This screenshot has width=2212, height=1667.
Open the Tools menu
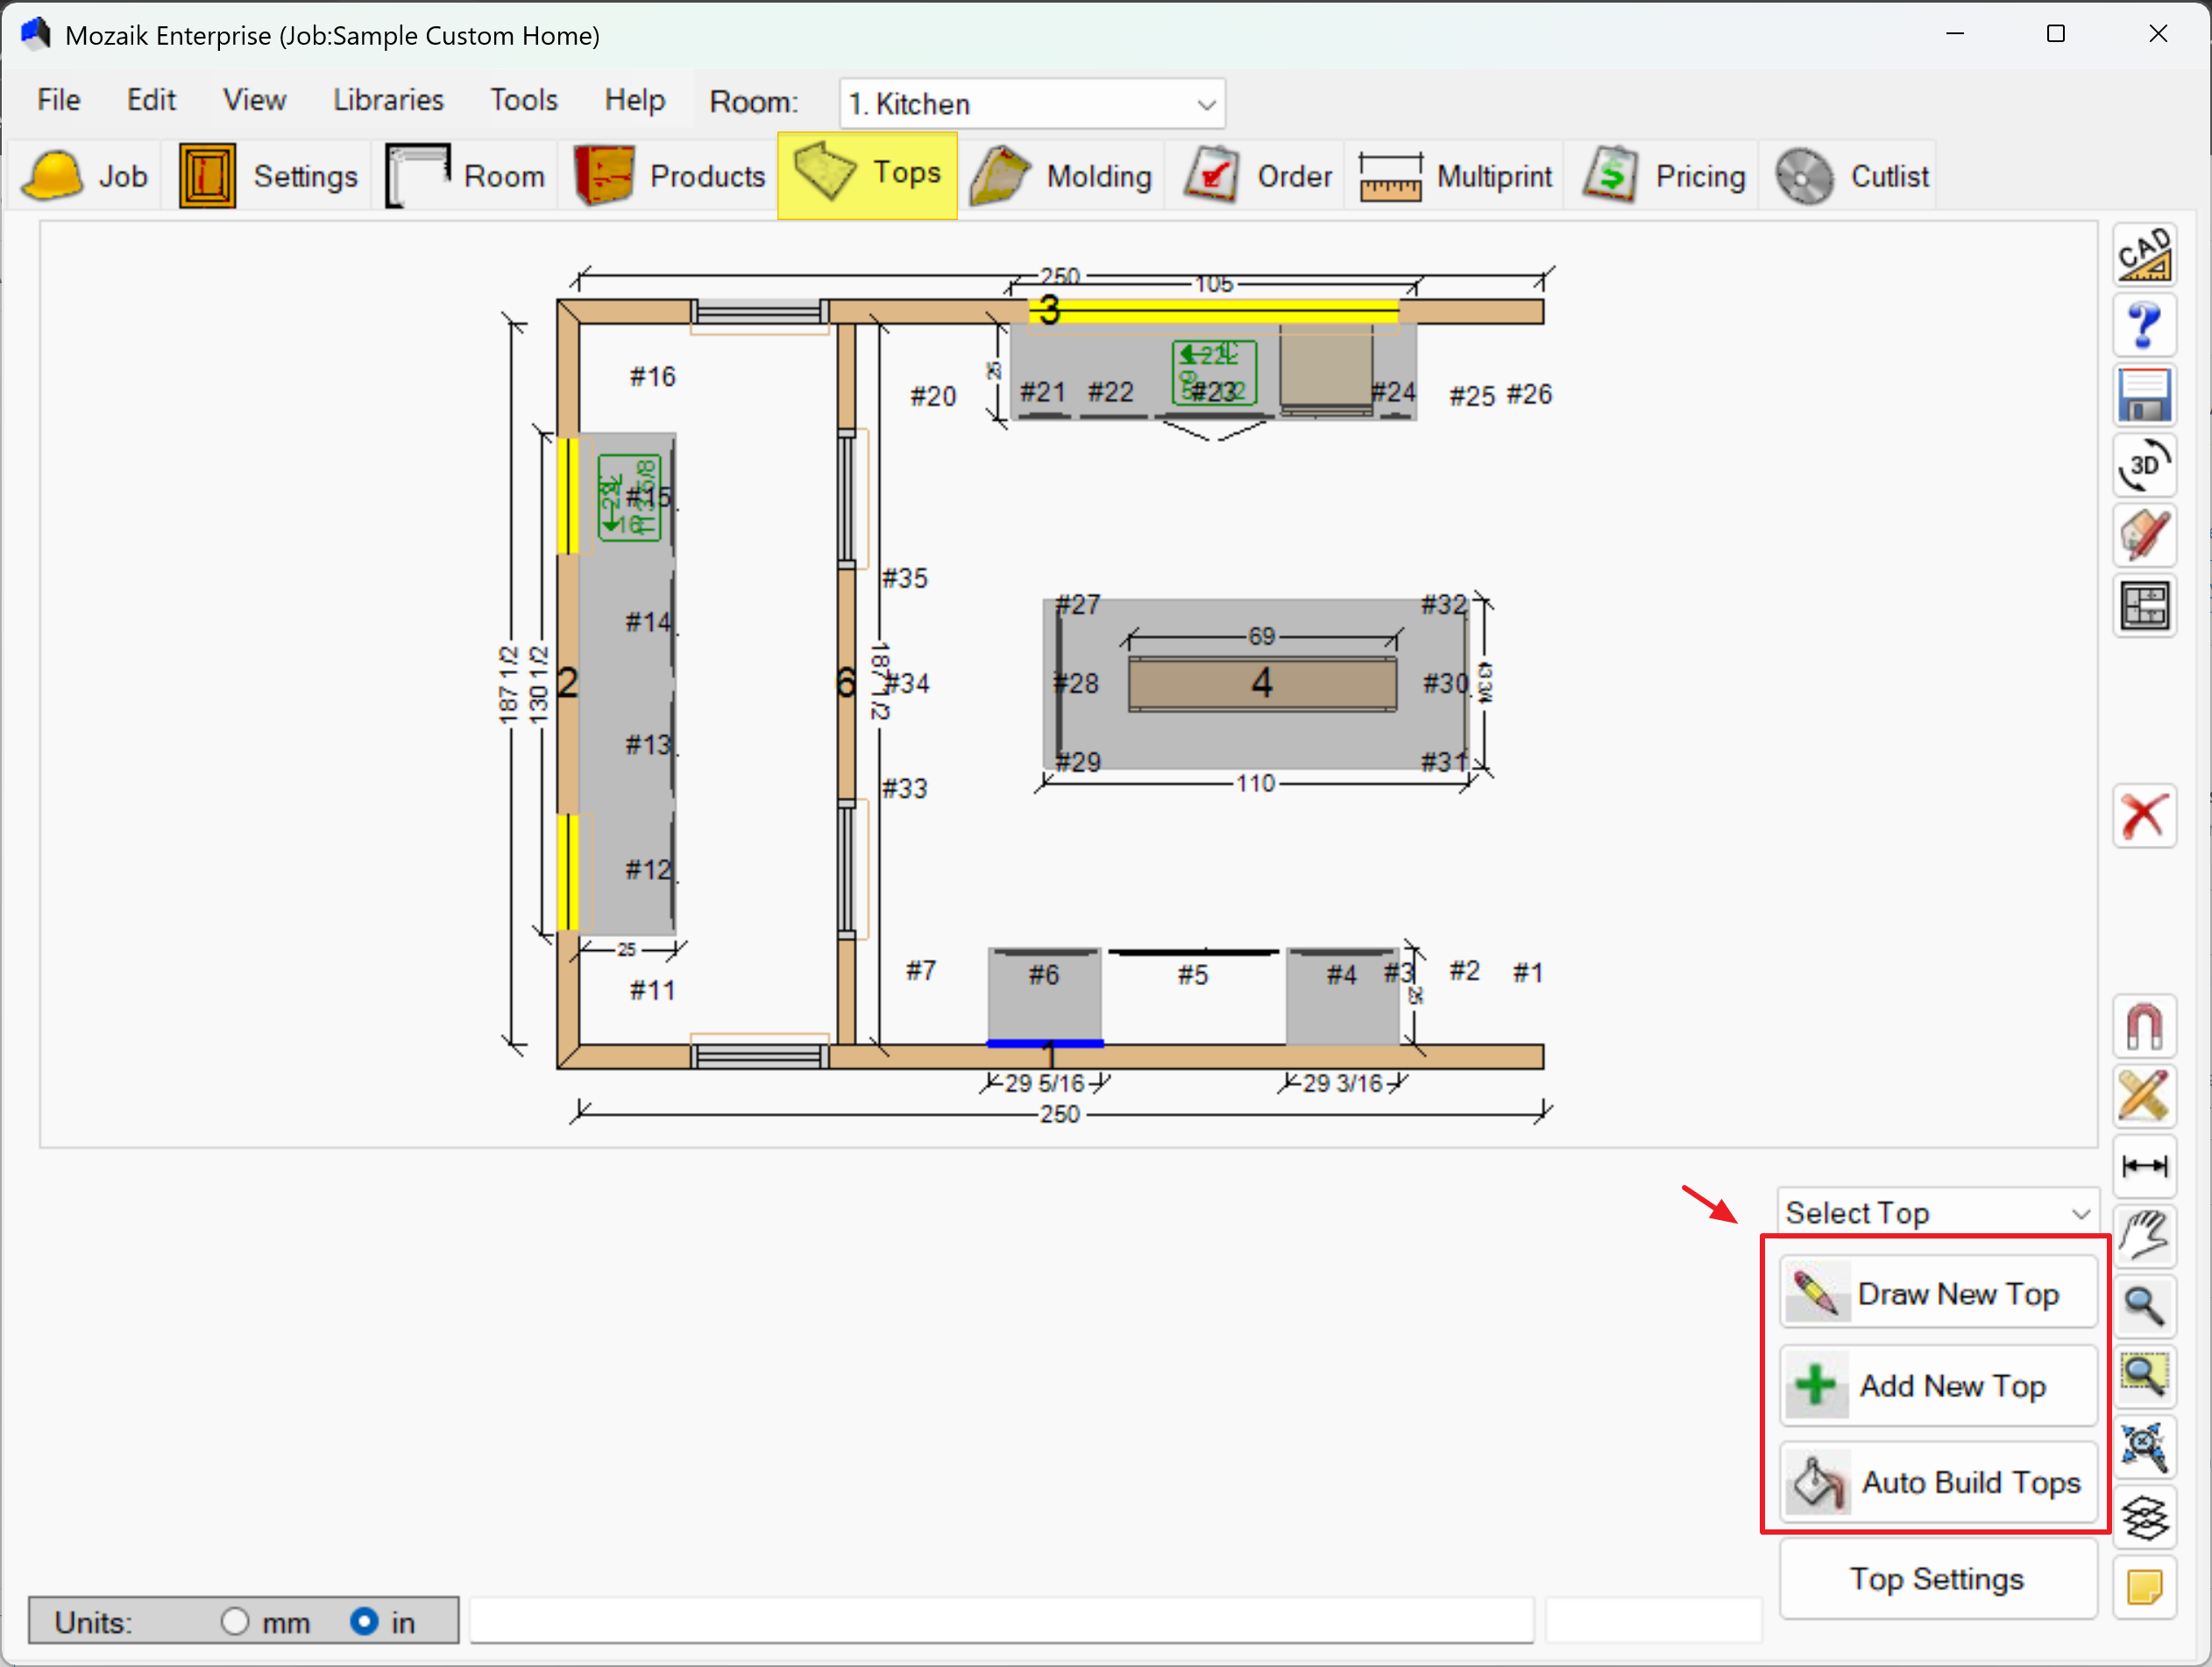click(523, 100)
